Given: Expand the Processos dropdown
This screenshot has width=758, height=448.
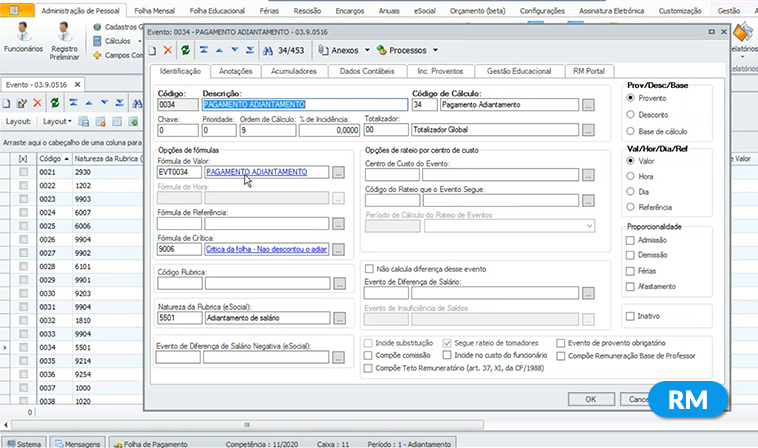Looking at the screenshot, I should pos(412,49).
